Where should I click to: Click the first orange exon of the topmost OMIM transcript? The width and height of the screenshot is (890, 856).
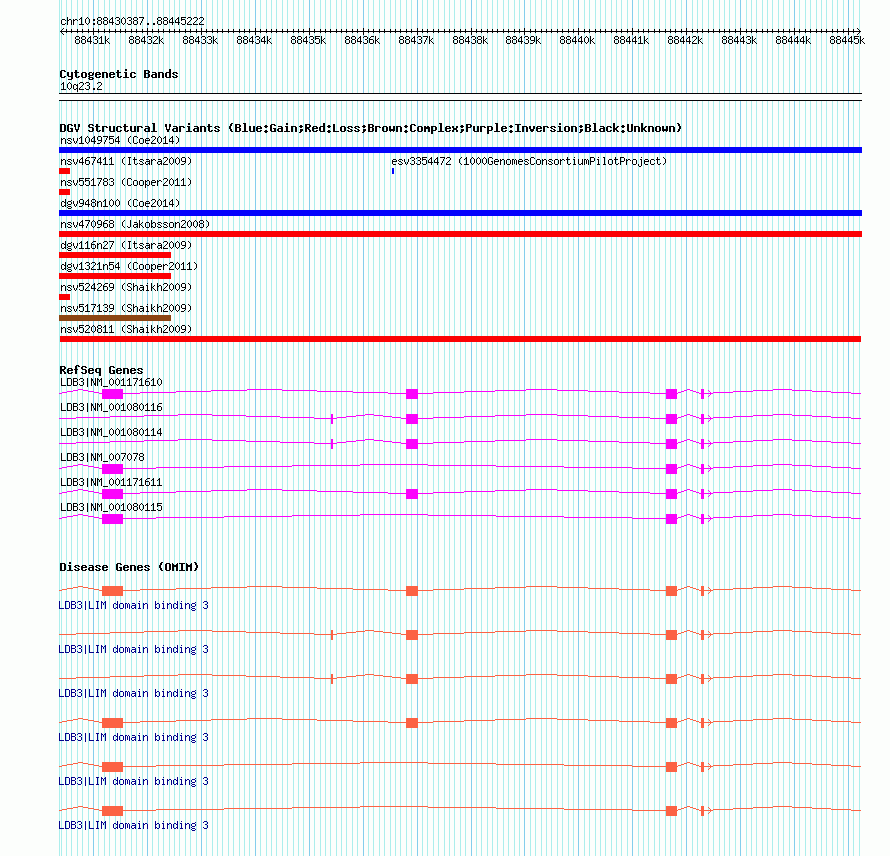(x=112, y=591)
